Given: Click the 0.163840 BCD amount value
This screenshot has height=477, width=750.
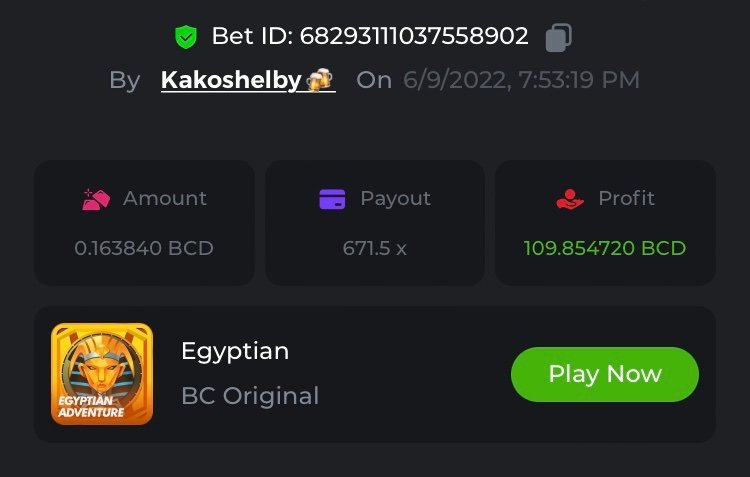Looking at the screenshot, I should 144,248.
